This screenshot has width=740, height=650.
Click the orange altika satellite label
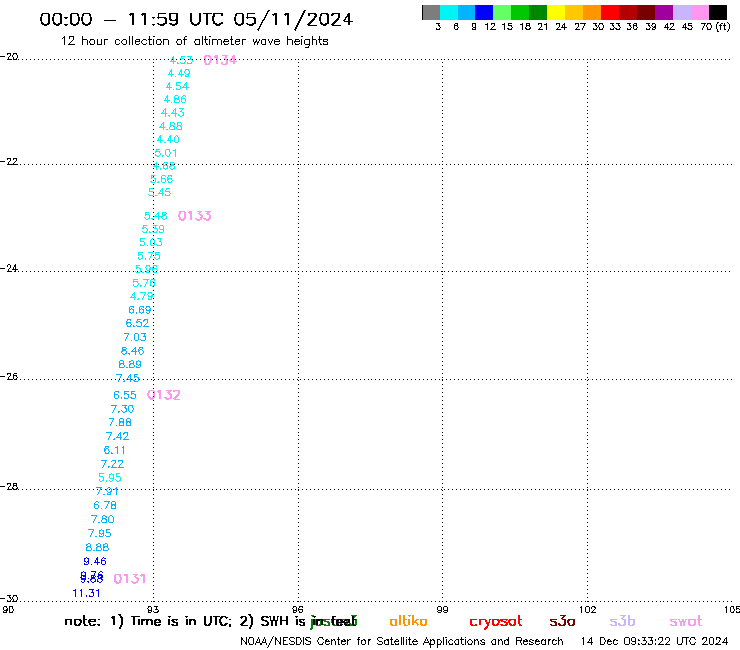[408, 621]
